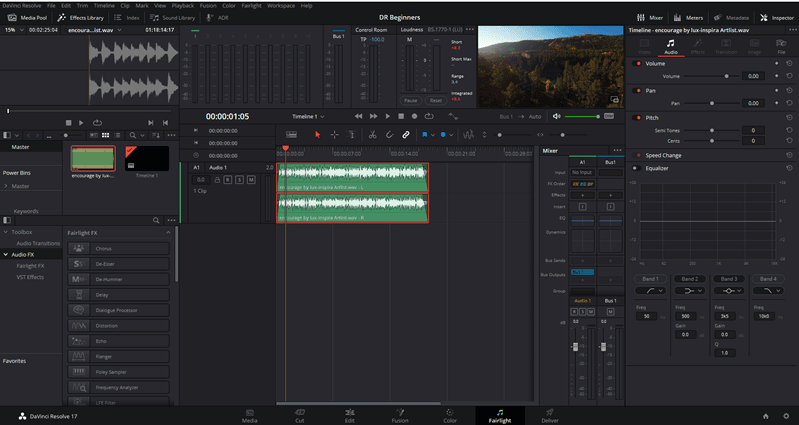Open the Fusion menu
The width and height of the screenshot is (799, 425).
point(208,6)
